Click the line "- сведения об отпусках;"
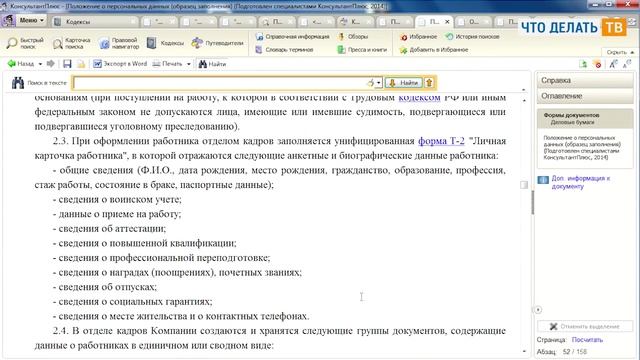The image size is (640, 360). 105,287
